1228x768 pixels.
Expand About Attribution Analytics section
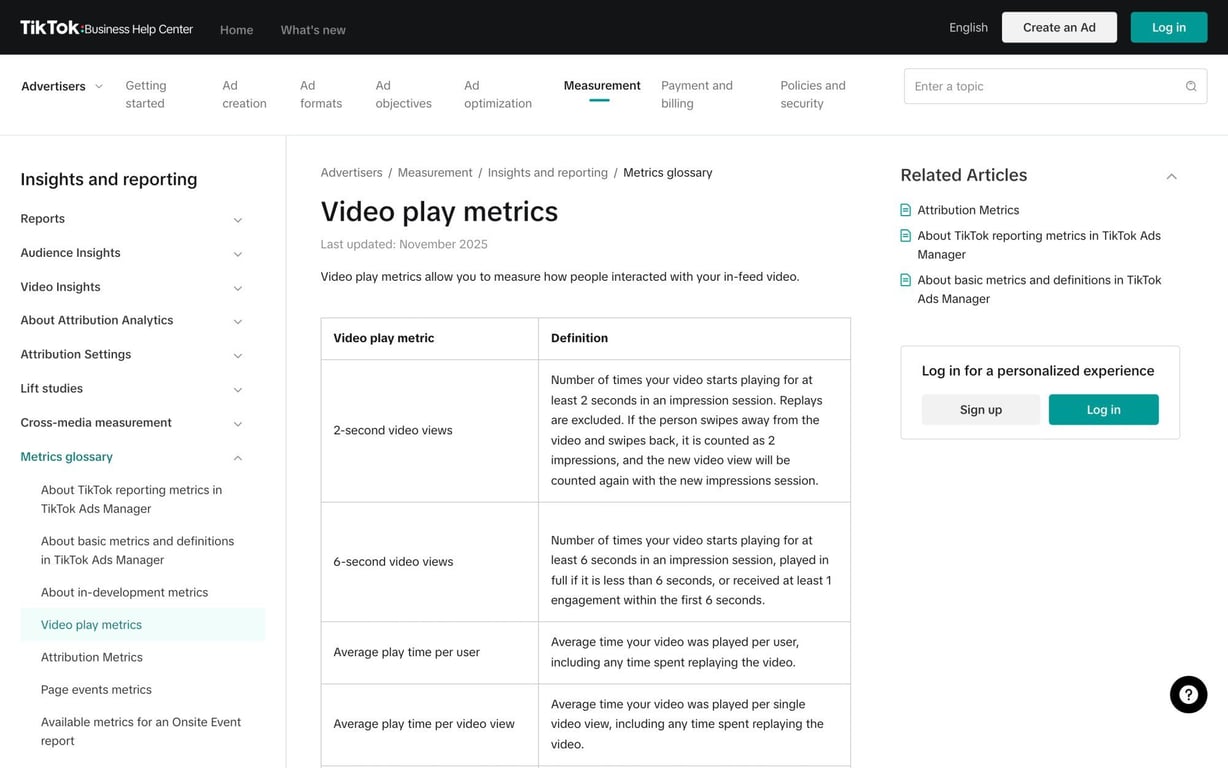point(237,321)
